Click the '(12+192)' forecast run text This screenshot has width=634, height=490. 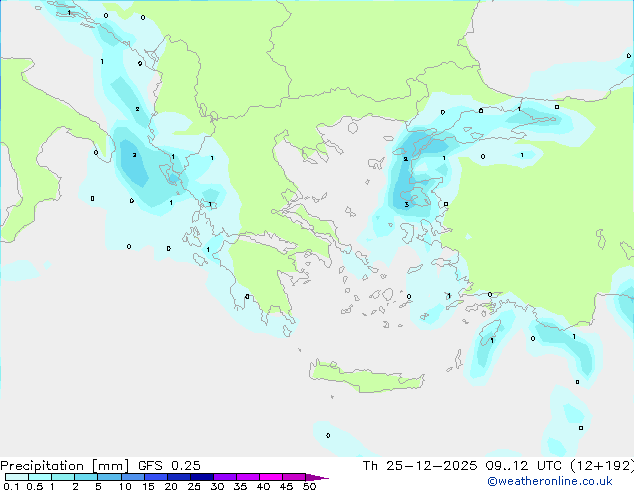tap(602, 466)
